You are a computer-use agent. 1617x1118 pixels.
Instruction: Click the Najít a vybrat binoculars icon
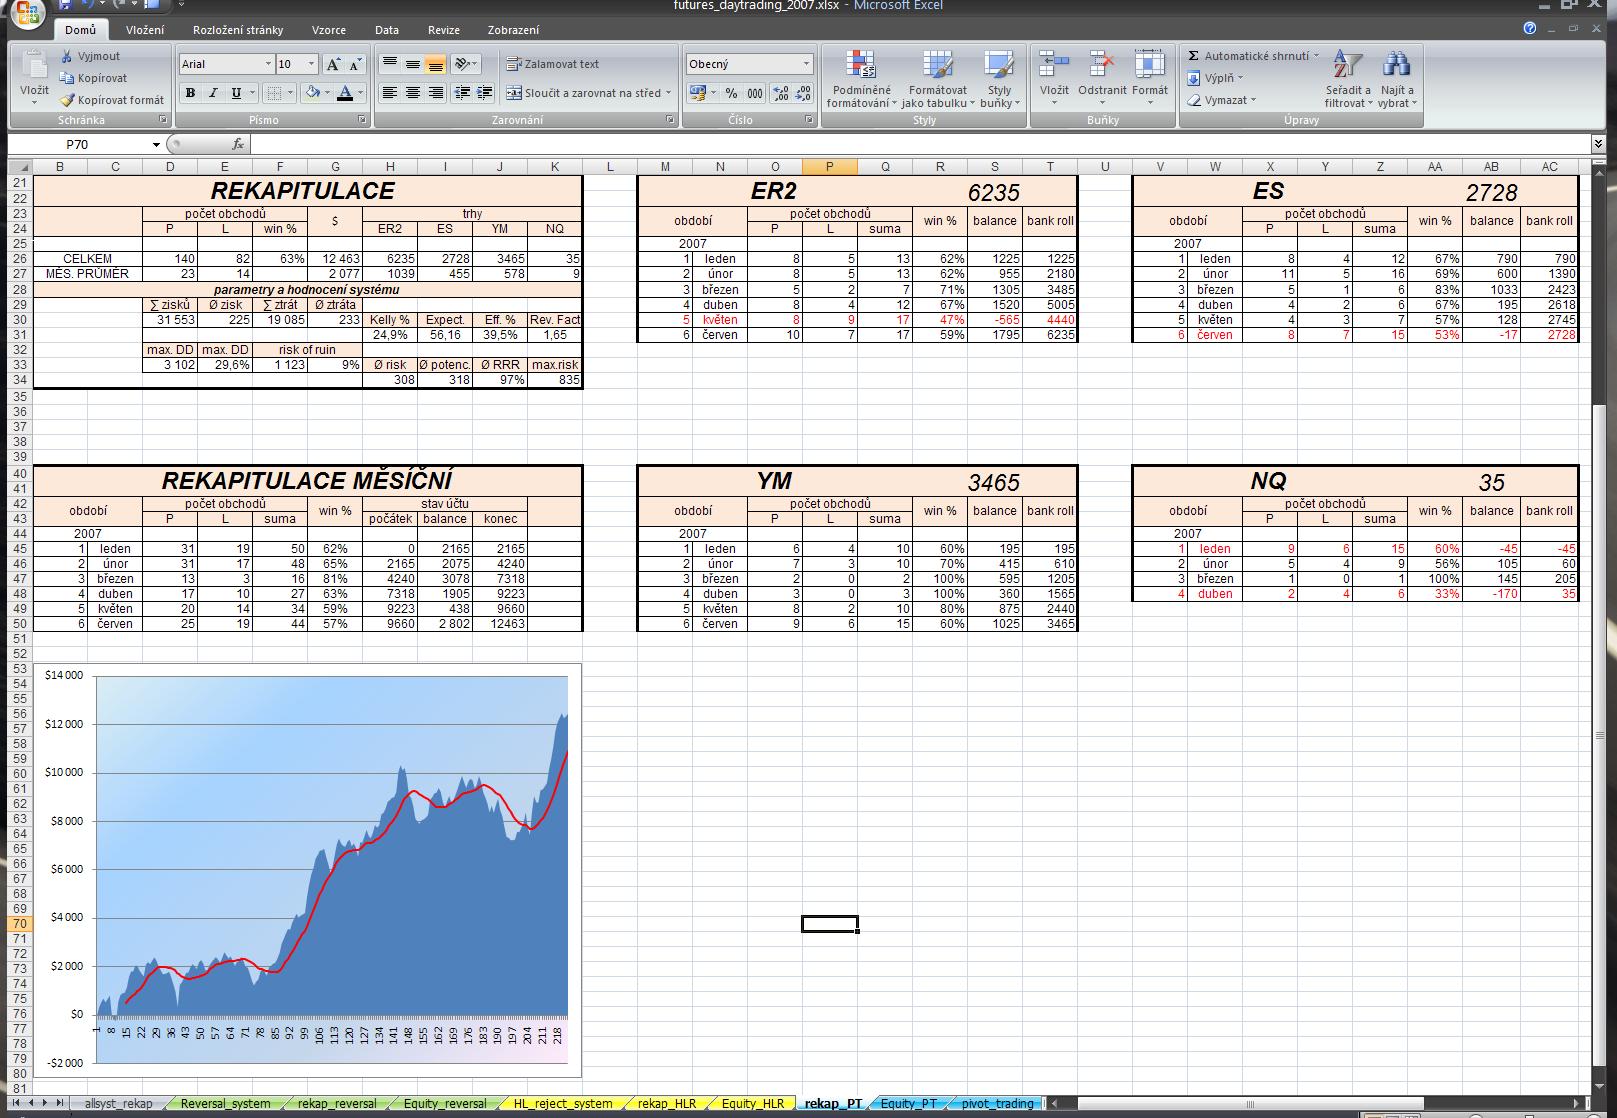[1396, 80]
